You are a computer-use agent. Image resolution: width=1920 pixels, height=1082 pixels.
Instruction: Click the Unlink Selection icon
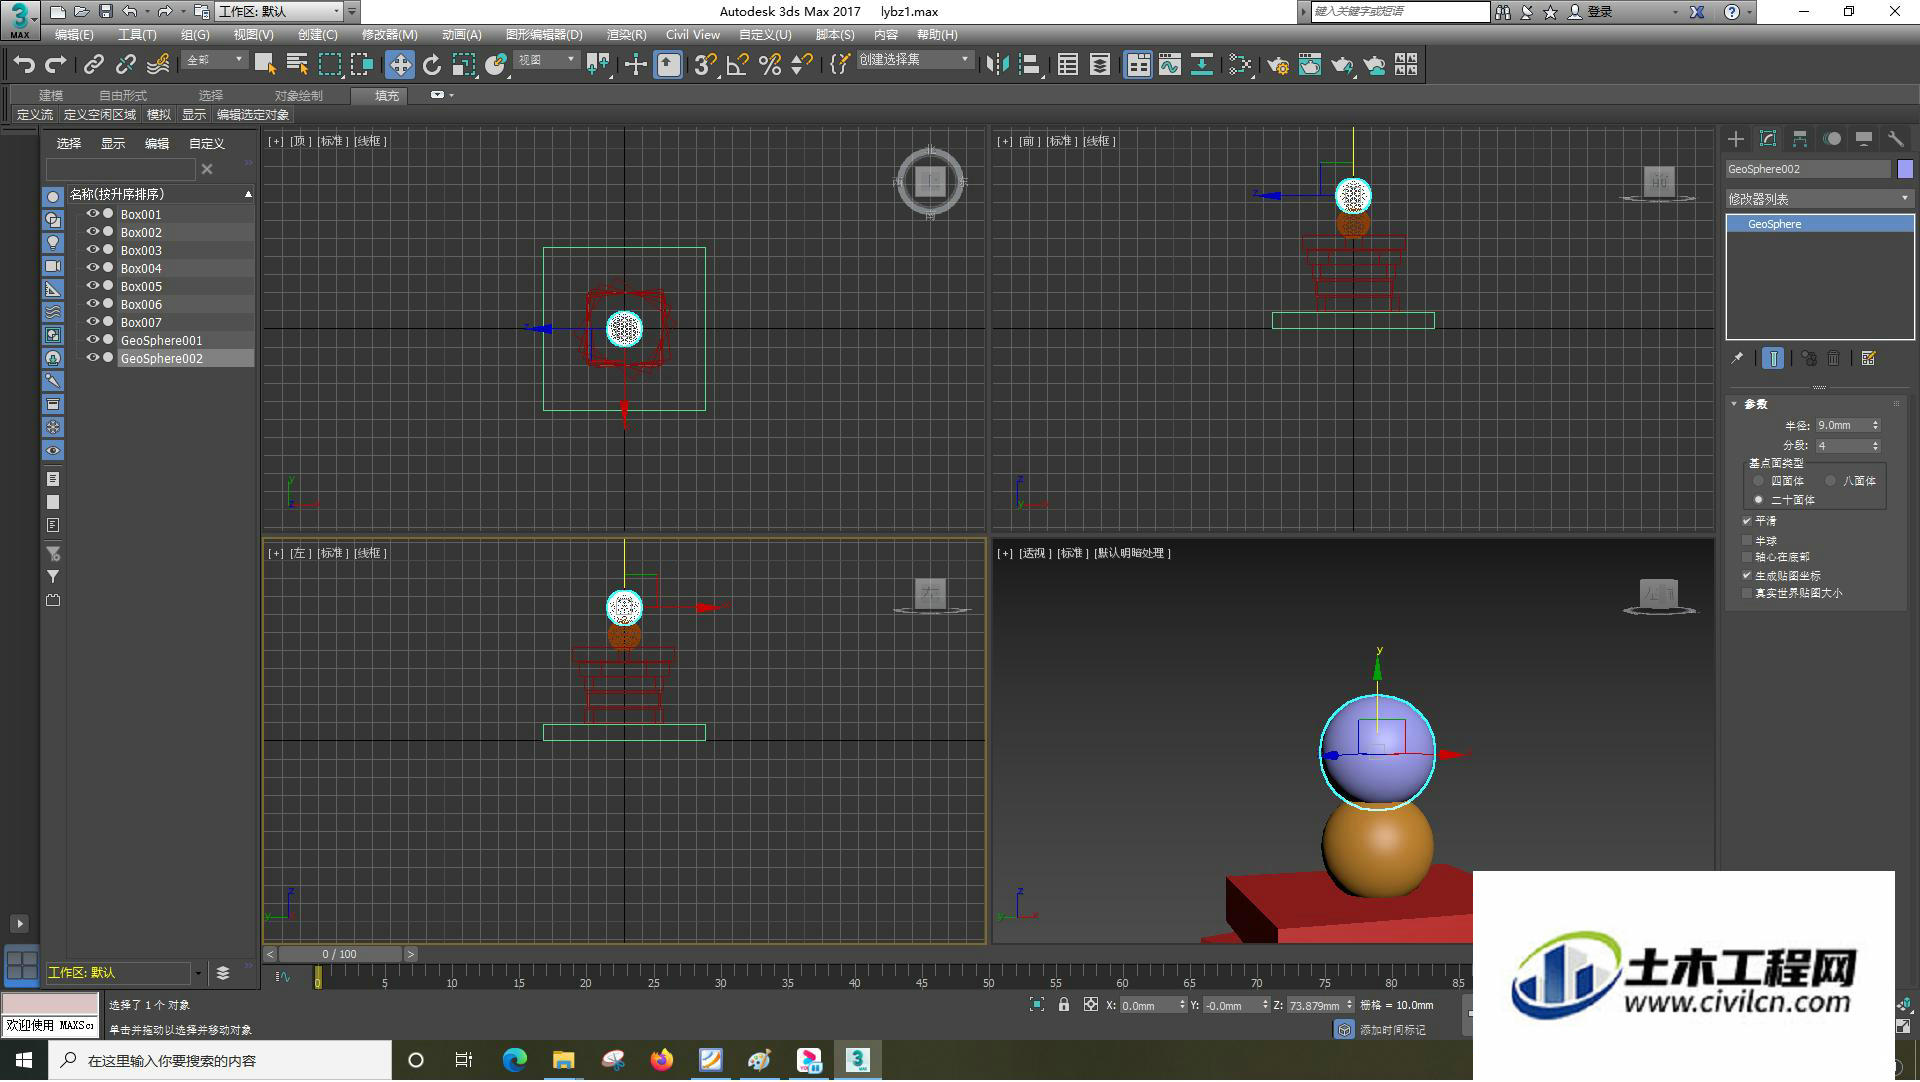click(126, 65)
